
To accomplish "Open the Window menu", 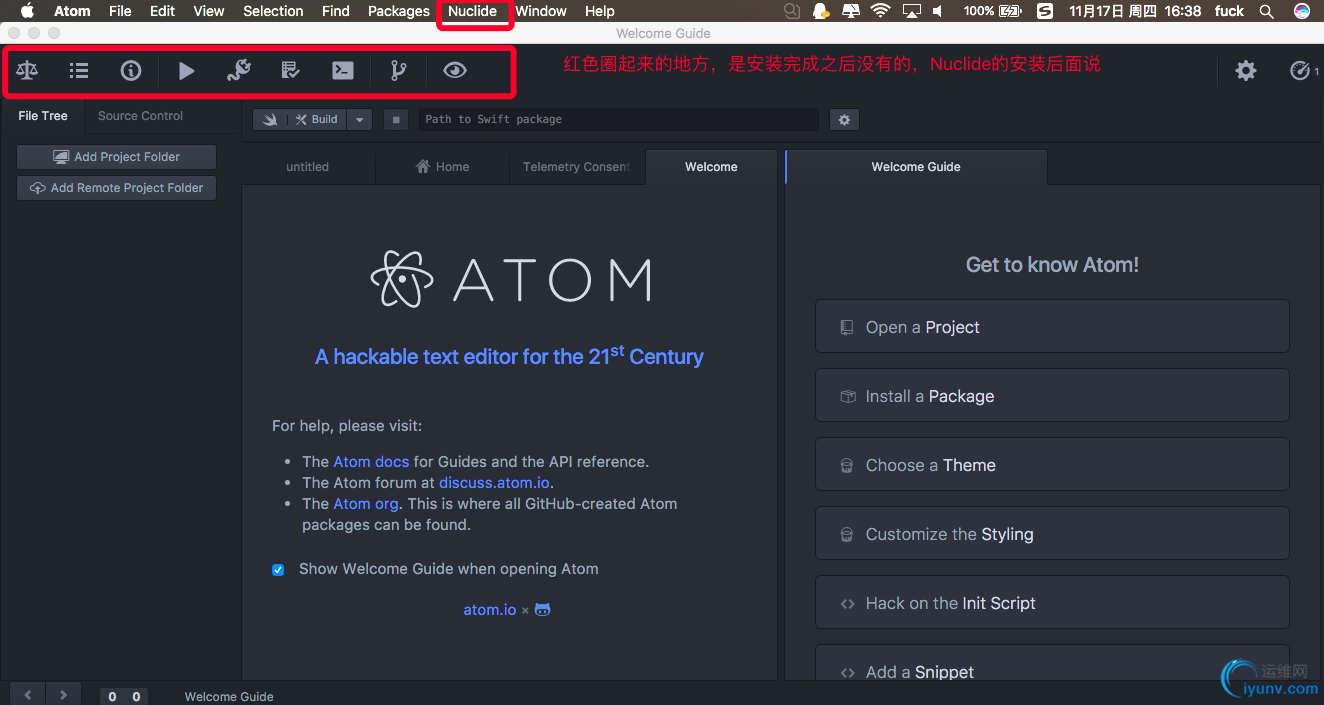I will 541,11.
